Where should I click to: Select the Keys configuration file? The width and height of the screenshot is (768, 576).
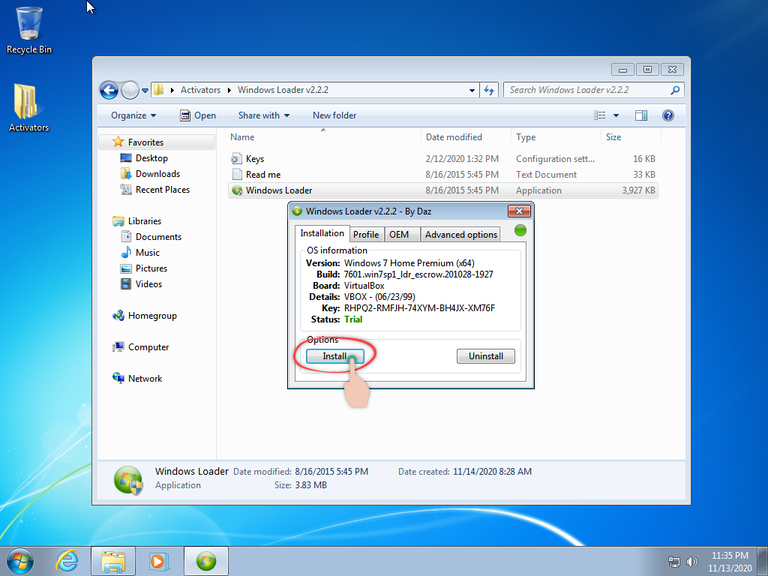(443, 159)
